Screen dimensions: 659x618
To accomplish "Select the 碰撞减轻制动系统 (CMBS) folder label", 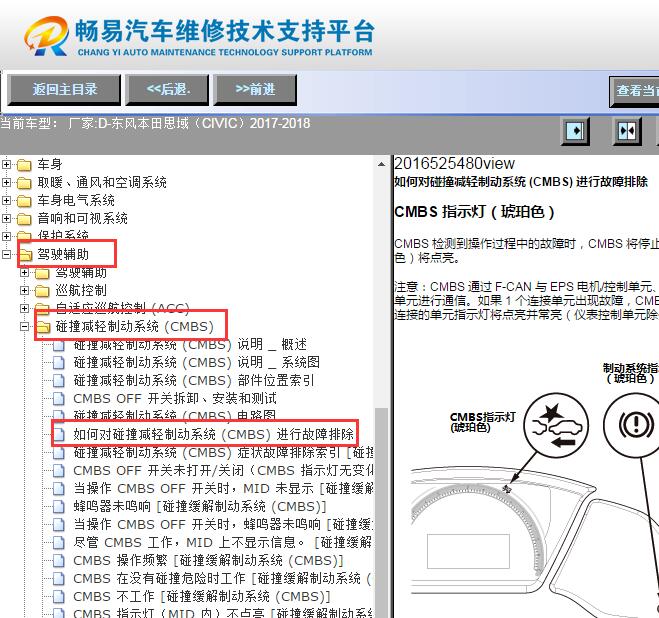I will tap(135, 326).
